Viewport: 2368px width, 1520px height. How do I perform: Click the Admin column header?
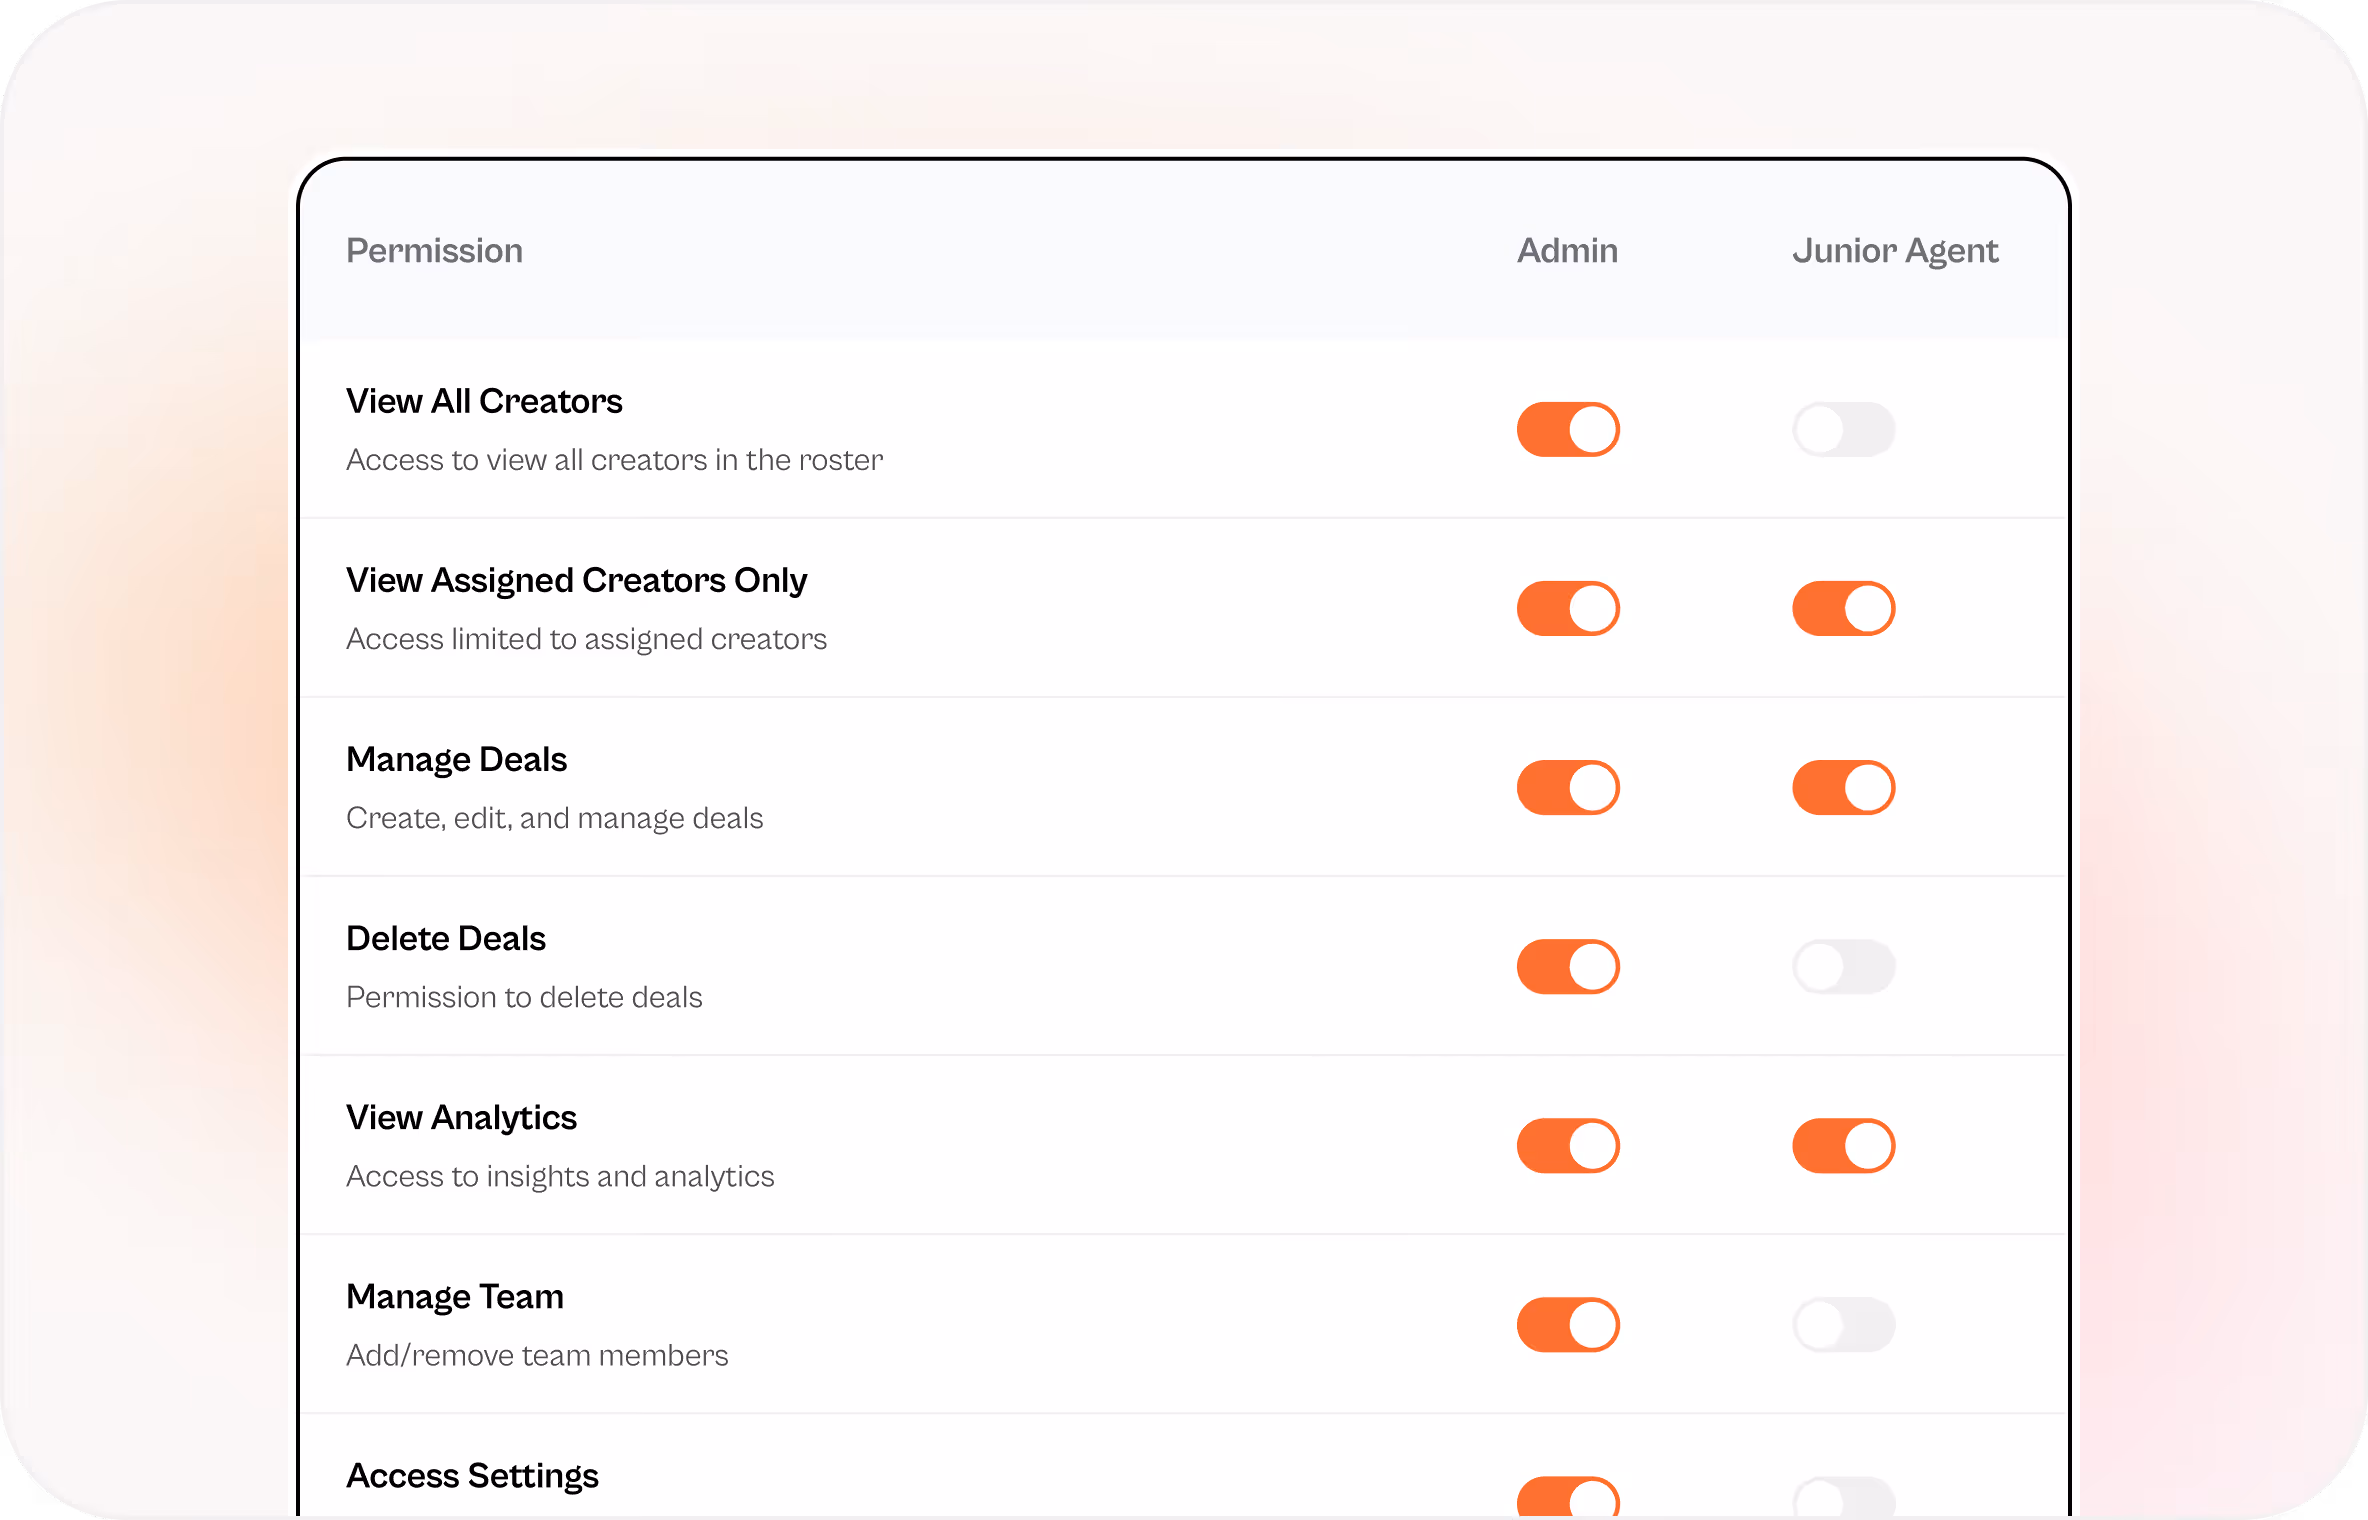1567,250
